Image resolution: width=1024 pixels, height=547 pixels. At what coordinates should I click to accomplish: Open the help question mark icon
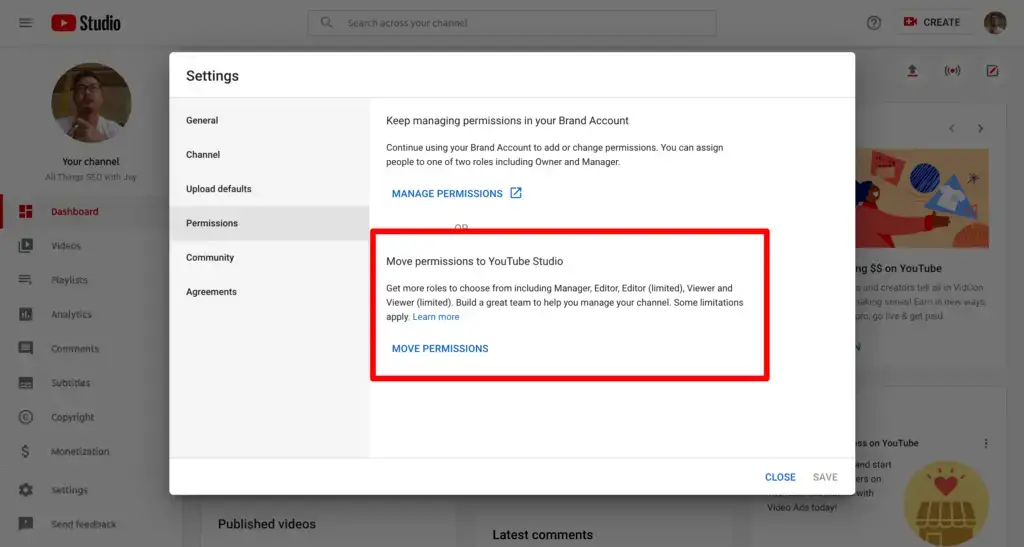click(x=874, y=23)
